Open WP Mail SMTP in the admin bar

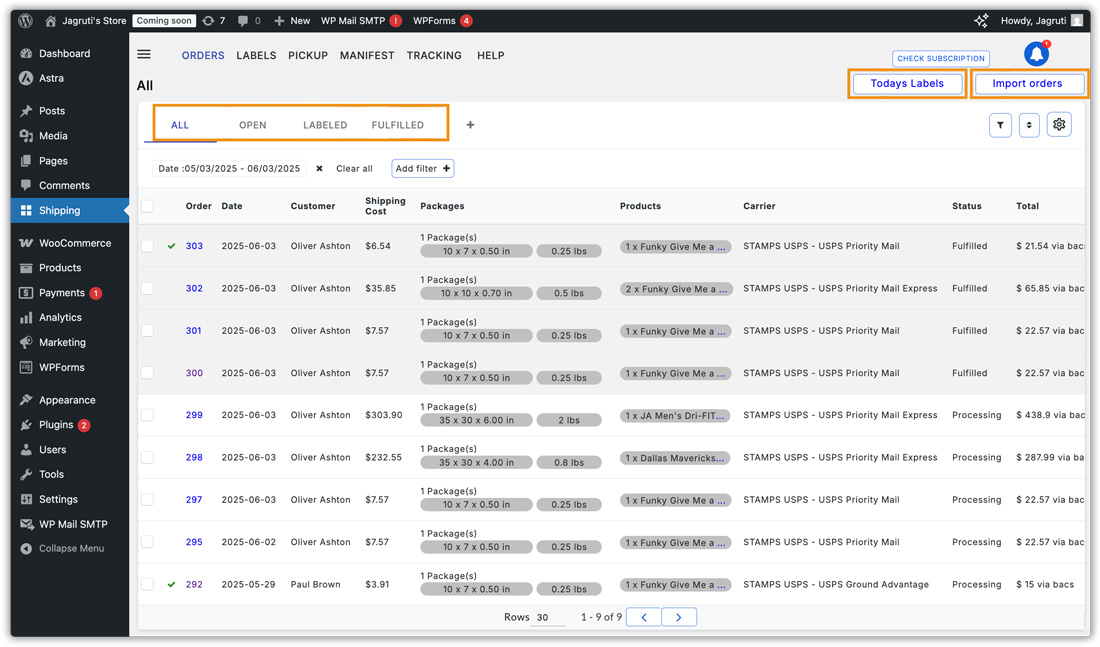point(361,20)
